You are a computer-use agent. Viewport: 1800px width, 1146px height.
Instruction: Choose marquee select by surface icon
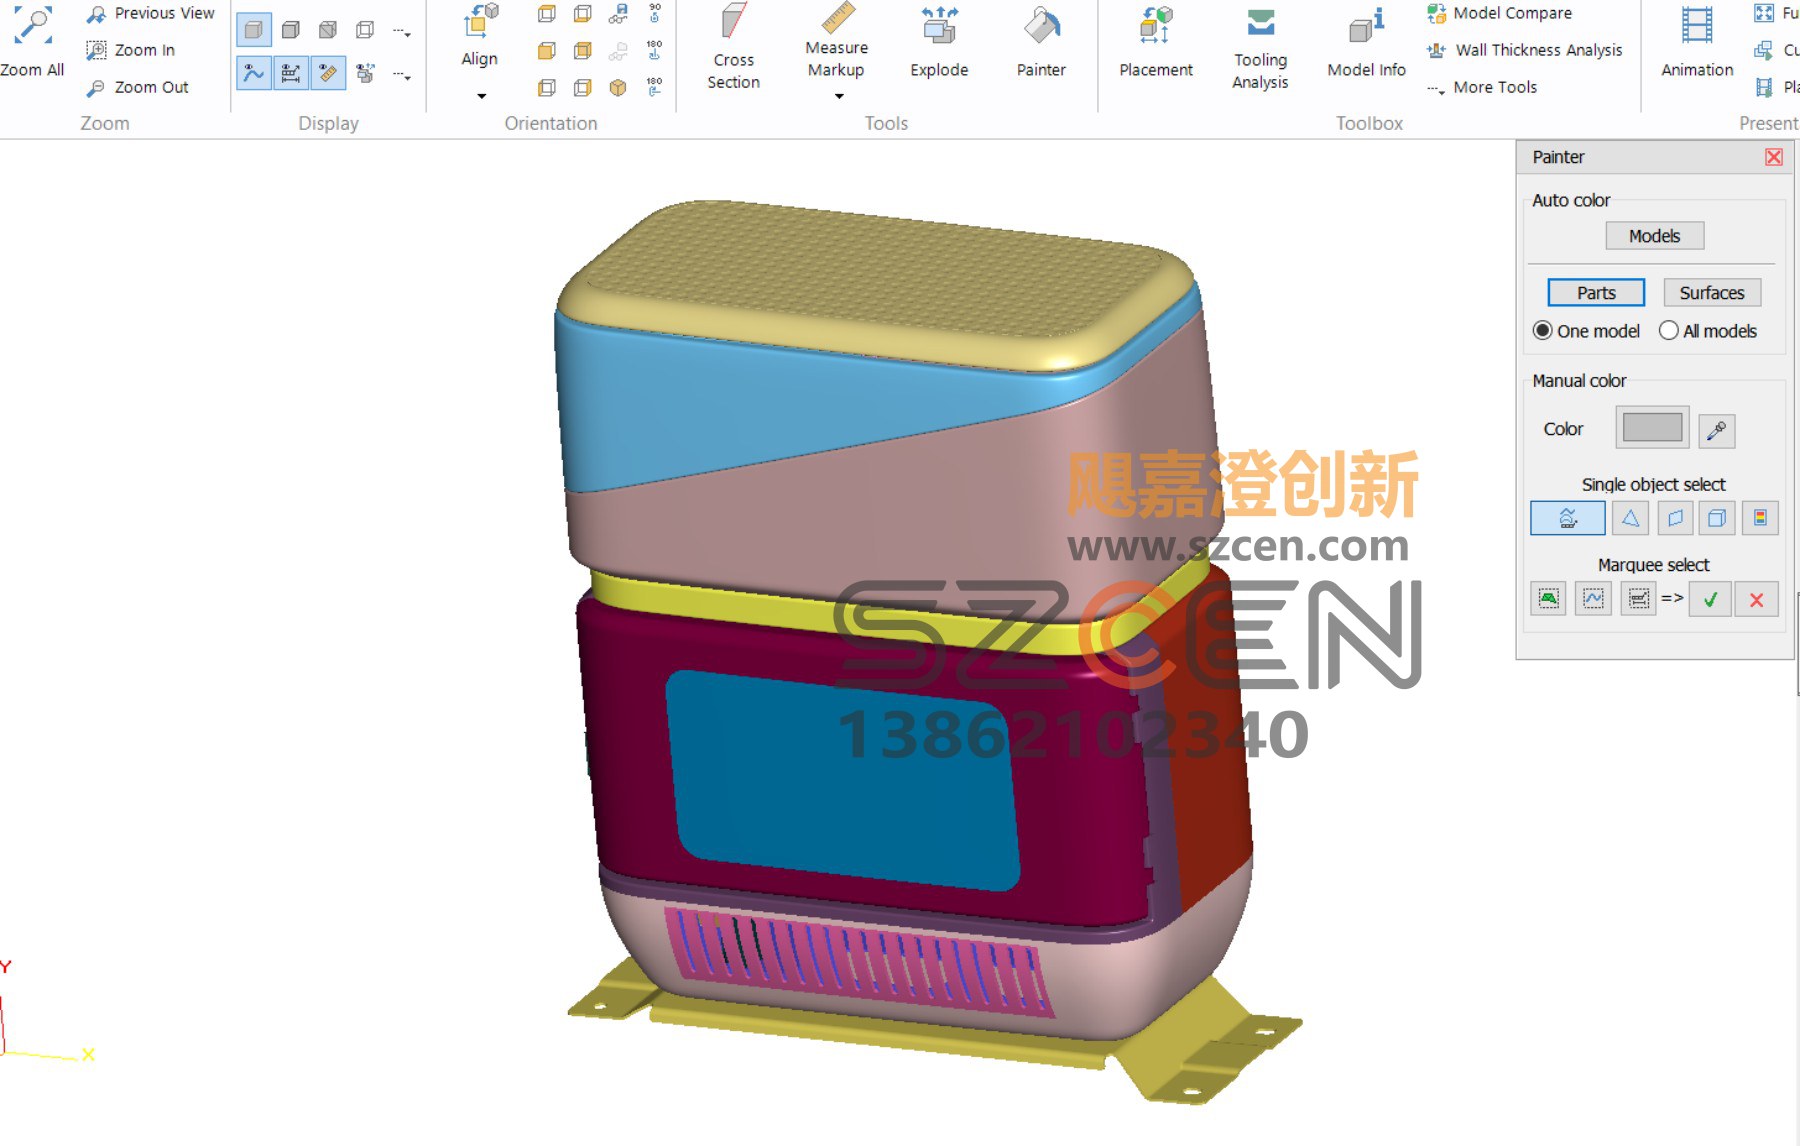coord(1549,599)
